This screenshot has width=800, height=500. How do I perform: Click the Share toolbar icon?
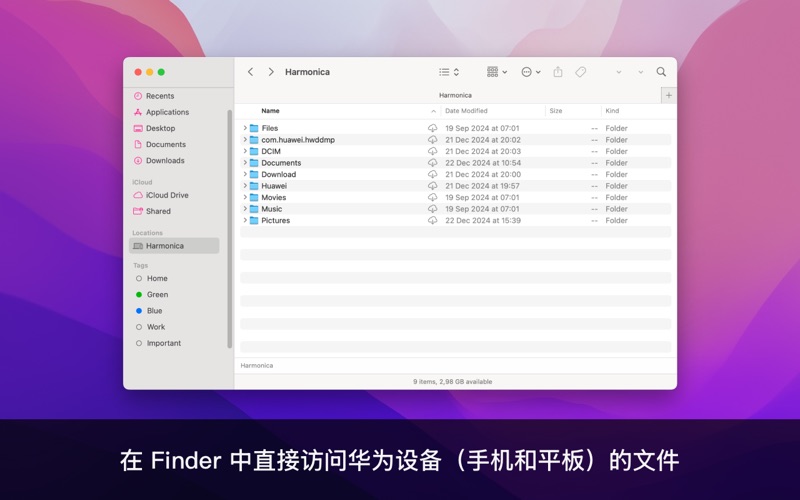[x=558, y=72]
